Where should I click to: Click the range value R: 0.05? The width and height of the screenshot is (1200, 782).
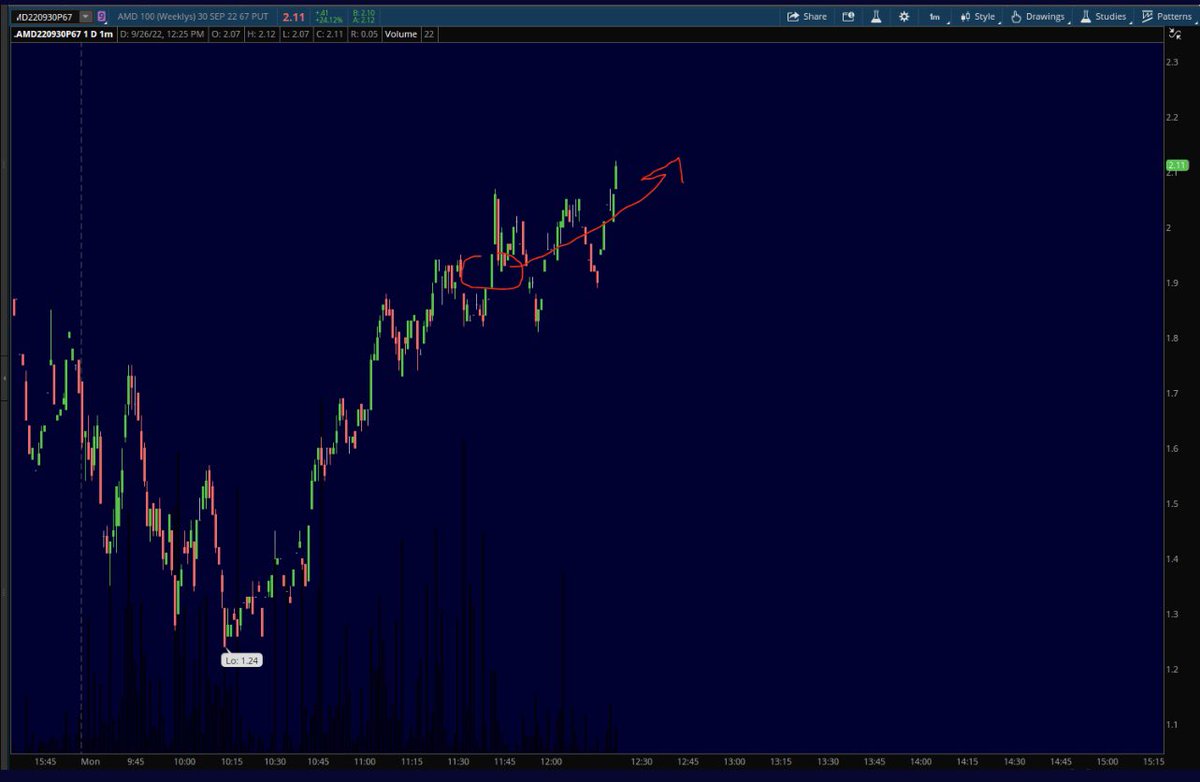coord(364,34)
